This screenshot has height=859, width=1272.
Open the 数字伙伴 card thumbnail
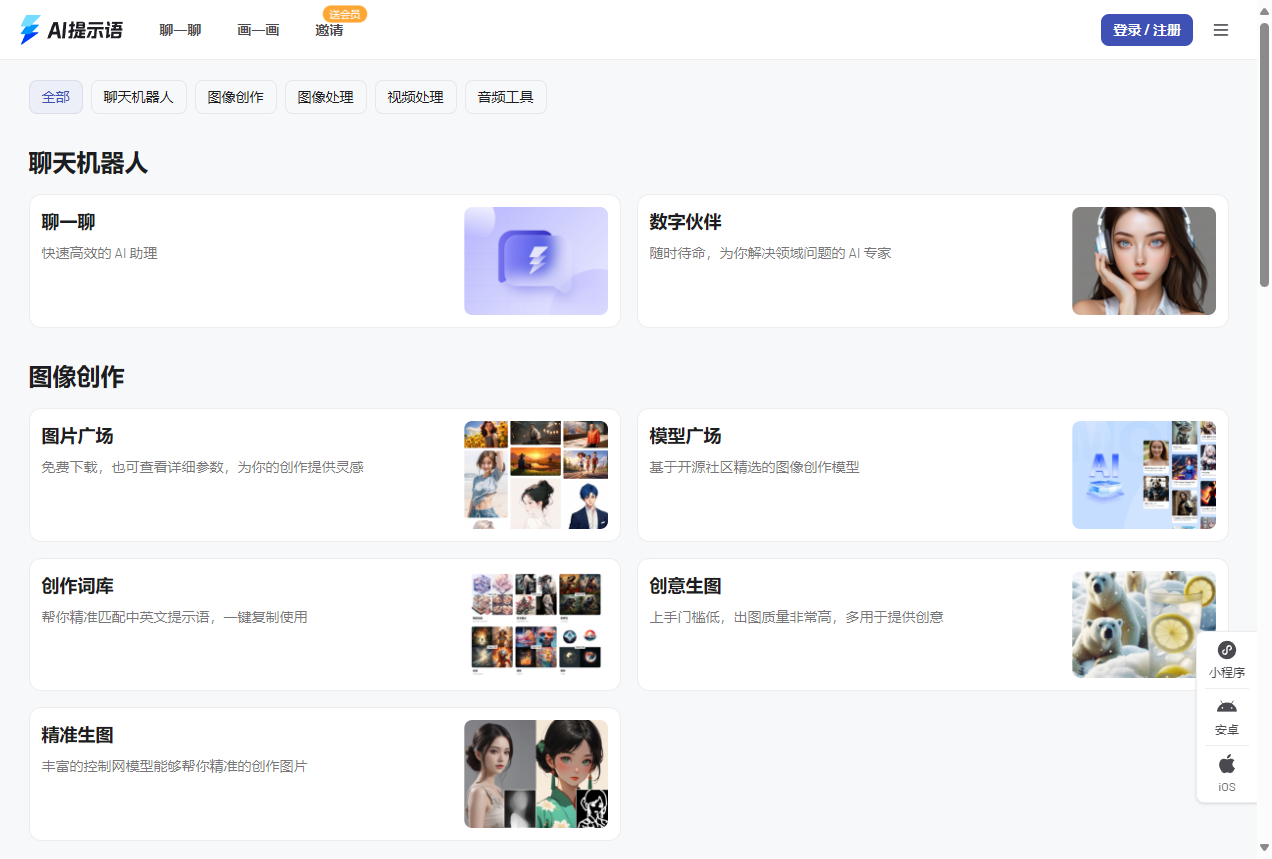[1143, 260]
